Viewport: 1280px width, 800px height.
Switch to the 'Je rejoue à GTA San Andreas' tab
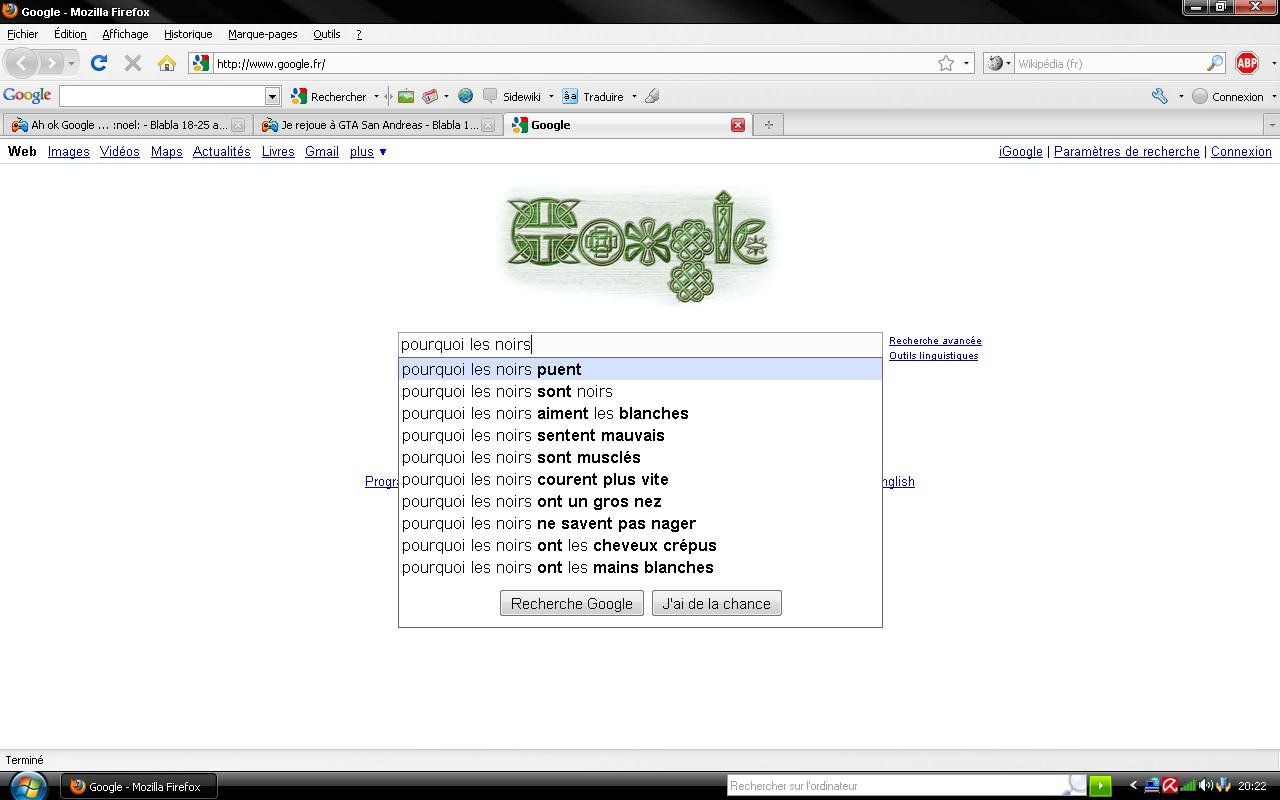tap(378, 125)
